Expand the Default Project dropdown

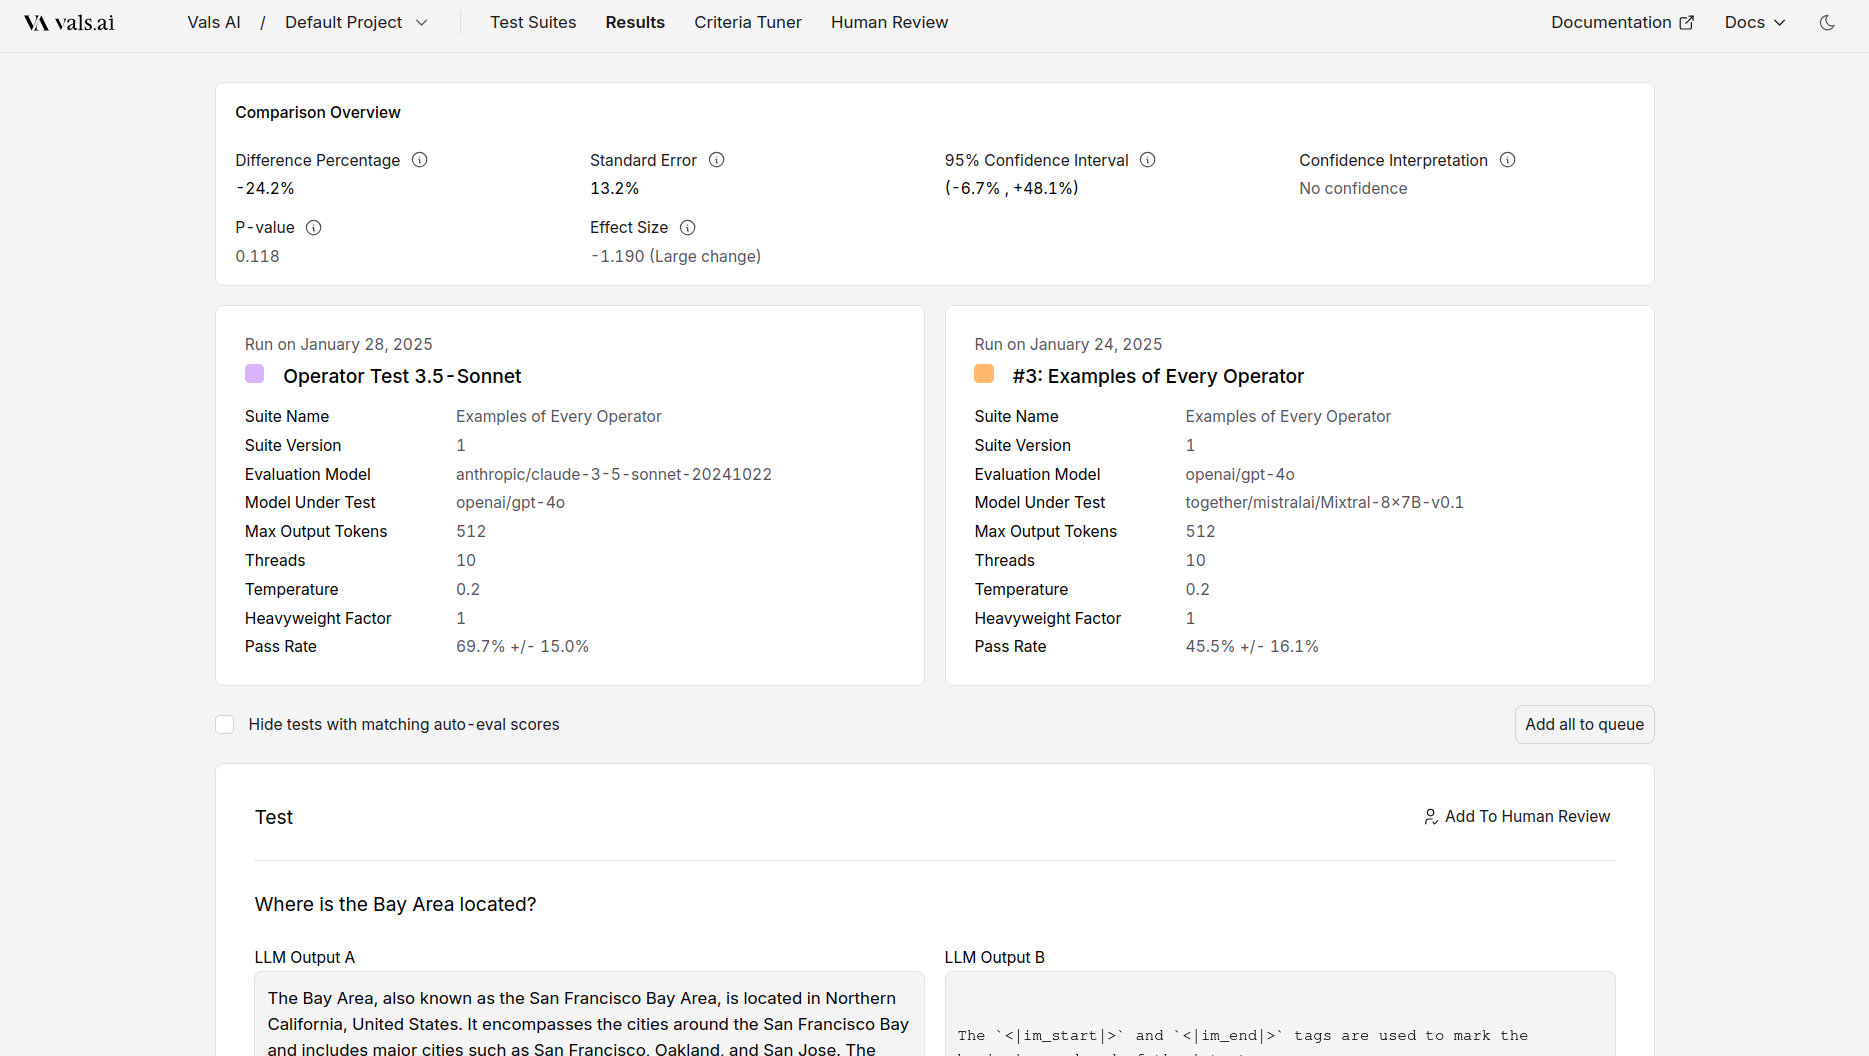[356, 22]
